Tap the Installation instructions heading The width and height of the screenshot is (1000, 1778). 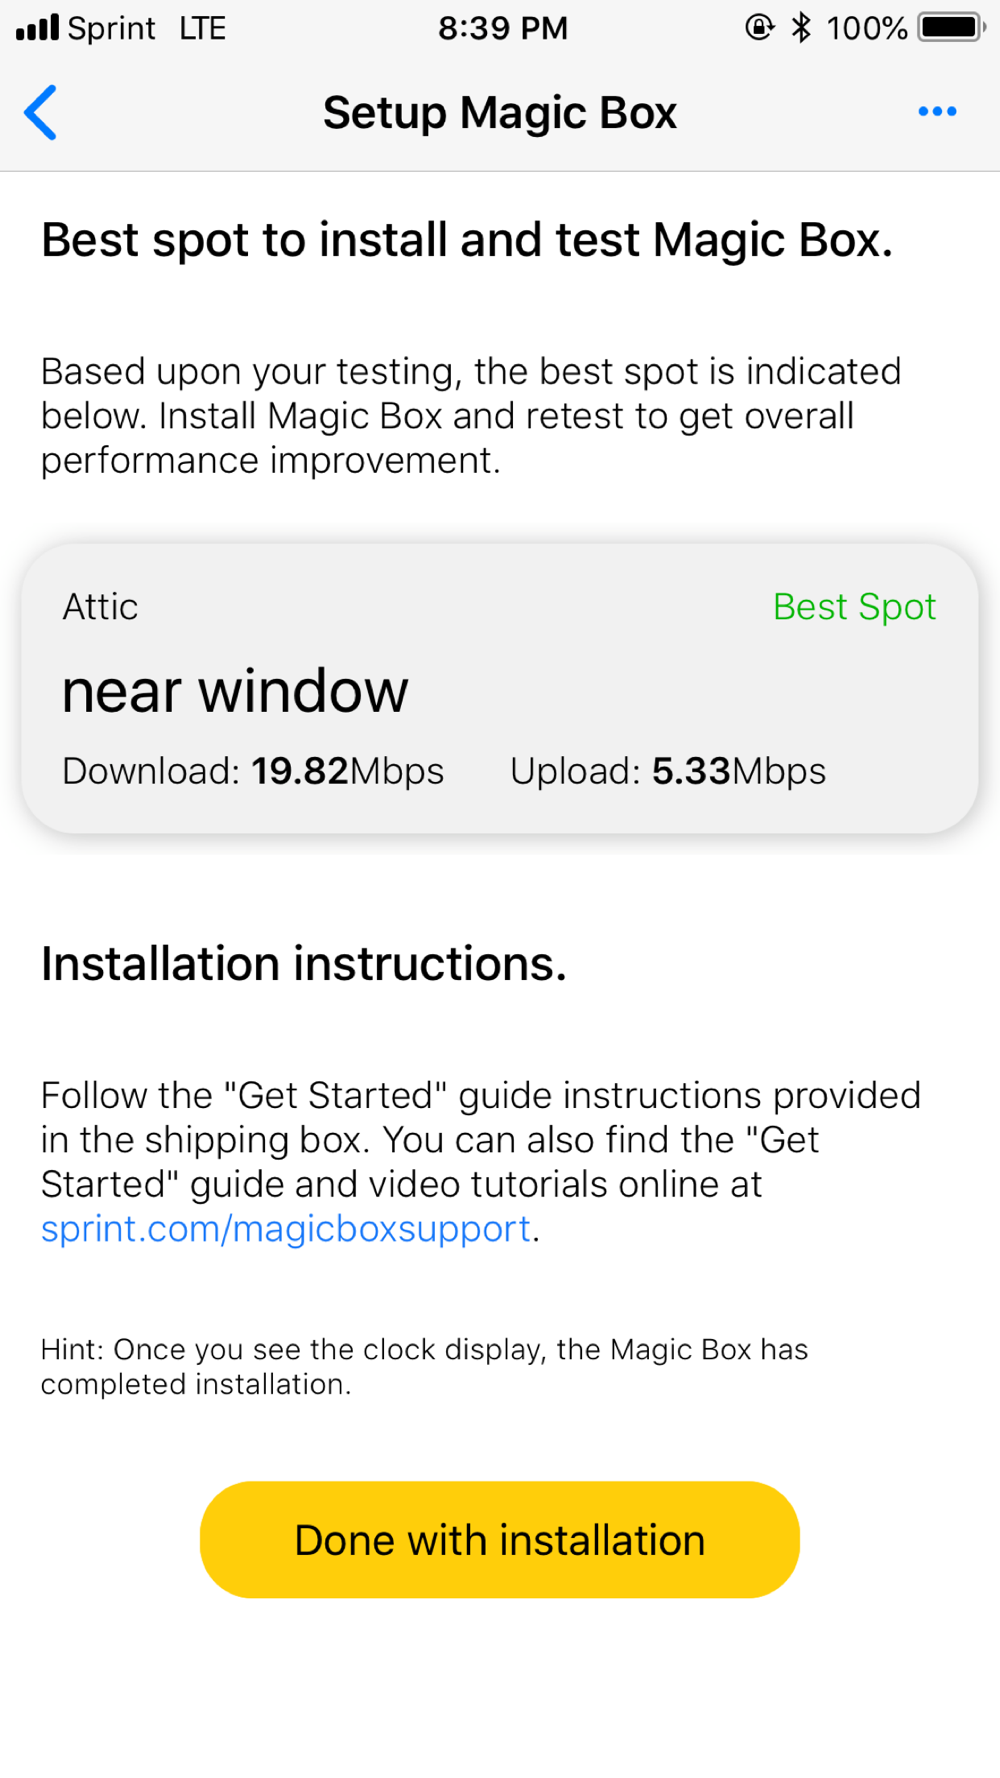(304, 964)
